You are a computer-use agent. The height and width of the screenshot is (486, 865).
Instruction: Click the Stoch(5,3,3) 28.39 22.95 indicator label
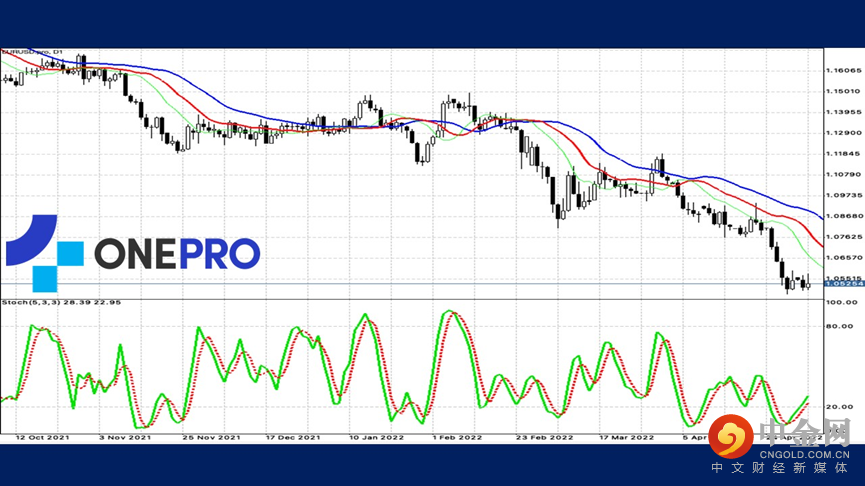(x=61, y=302)
